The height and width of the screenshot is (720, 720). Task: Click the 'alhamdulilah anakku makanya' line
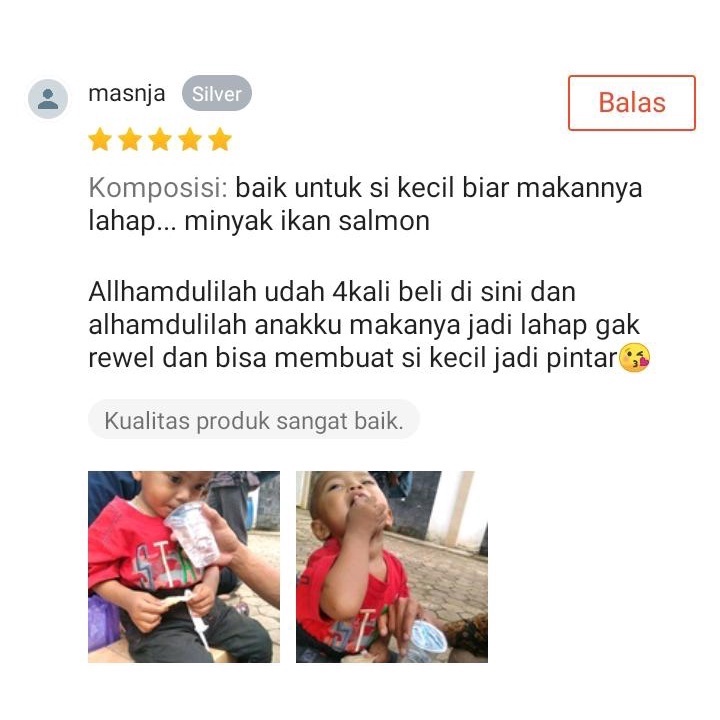tap(364, 325)
